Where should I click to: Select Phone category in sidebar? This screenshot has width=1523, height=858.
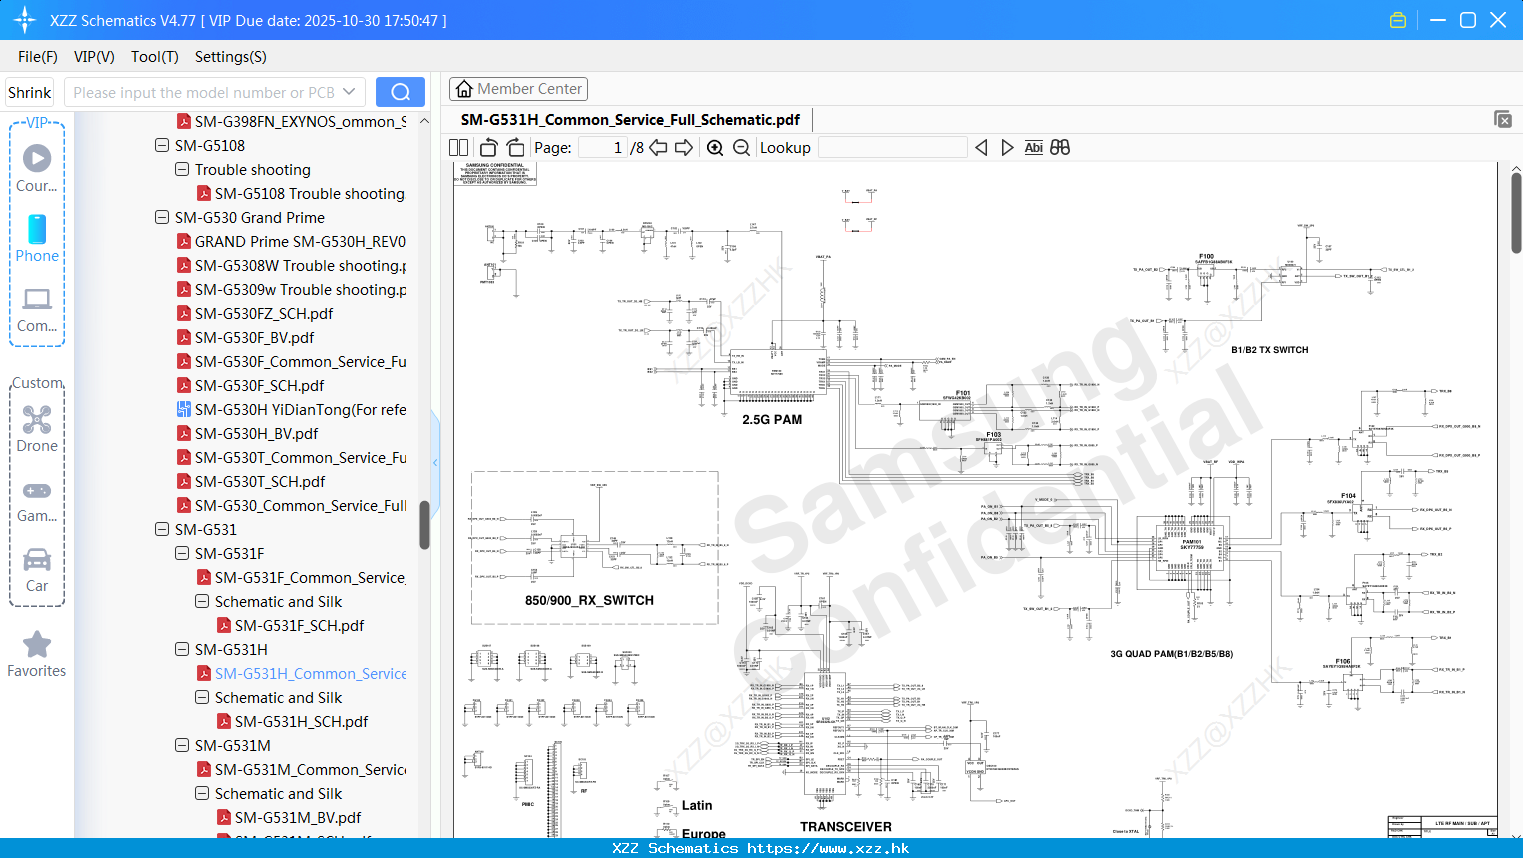point(37,238)
